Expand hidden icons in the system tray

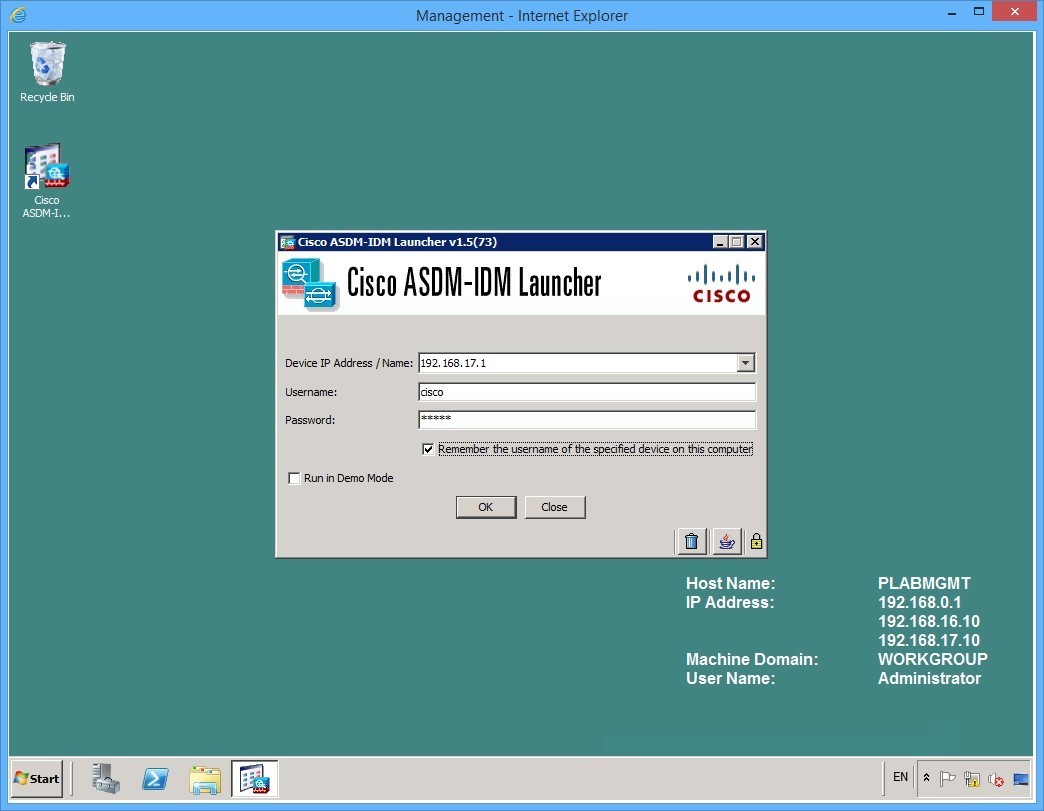tap(925, 777)
